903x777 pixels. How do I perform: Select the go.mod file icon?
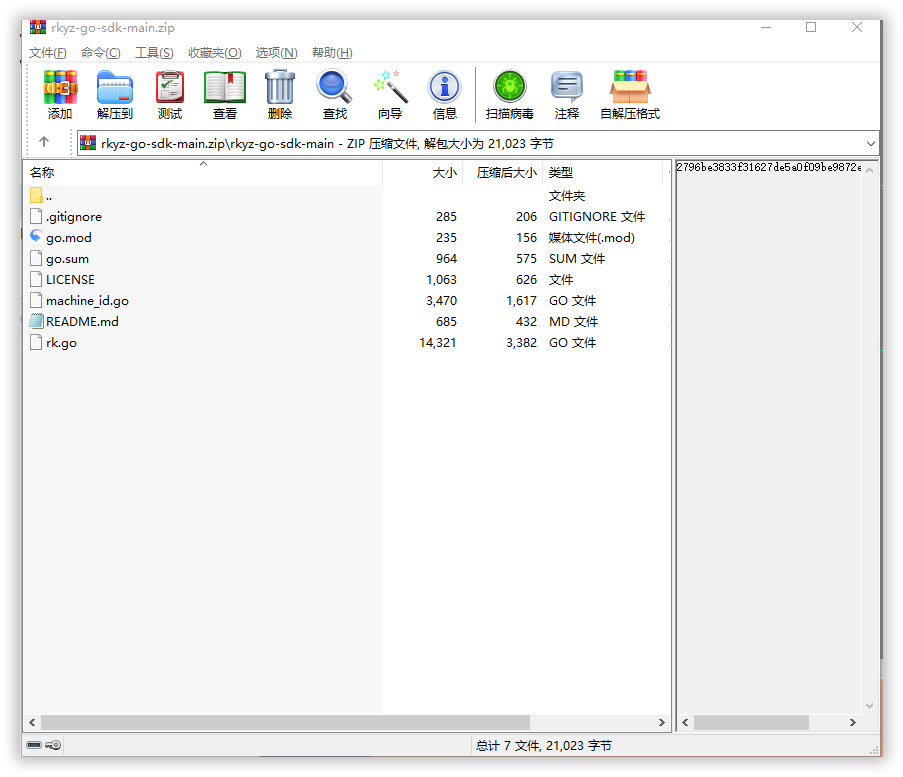point(36,237)
